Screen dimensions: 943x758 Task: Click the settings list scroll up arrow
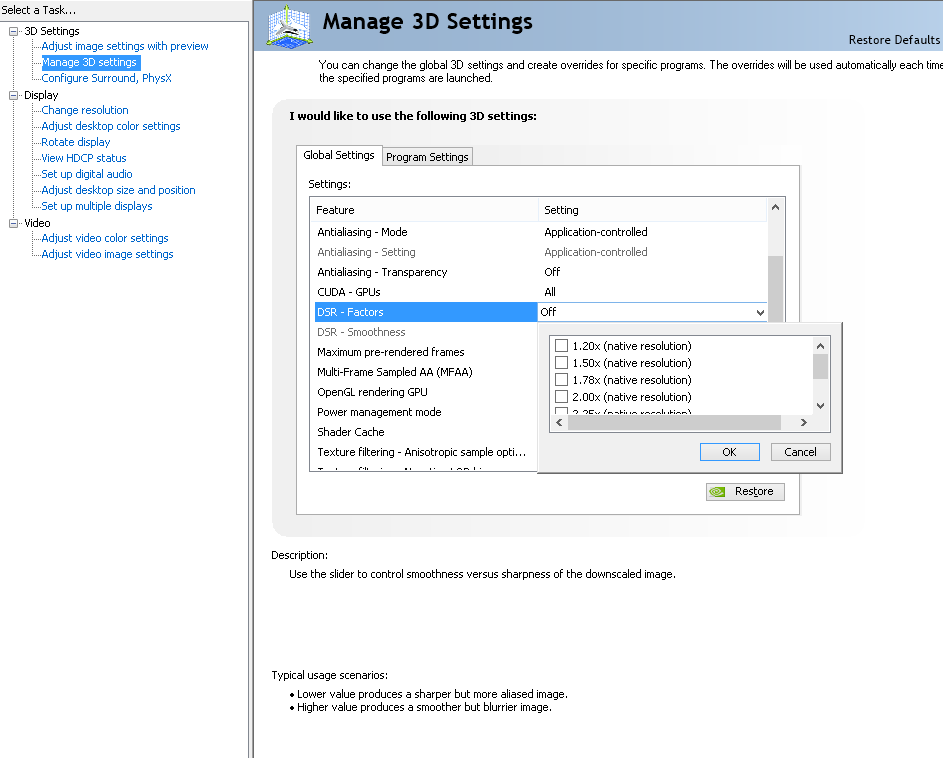tap(775, 208)
